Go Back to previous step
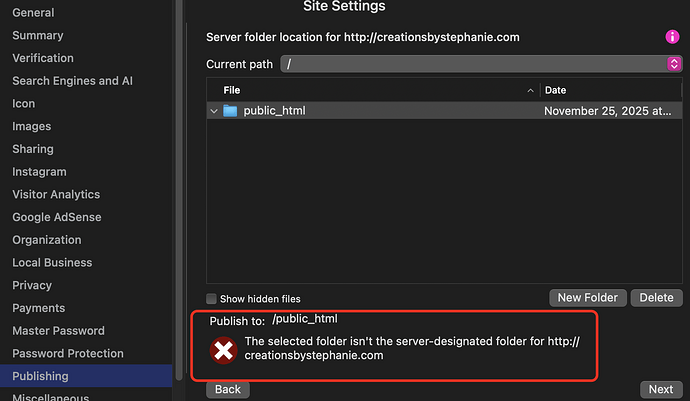The height and width of the screenshot is (401, 690). (227, 389)
